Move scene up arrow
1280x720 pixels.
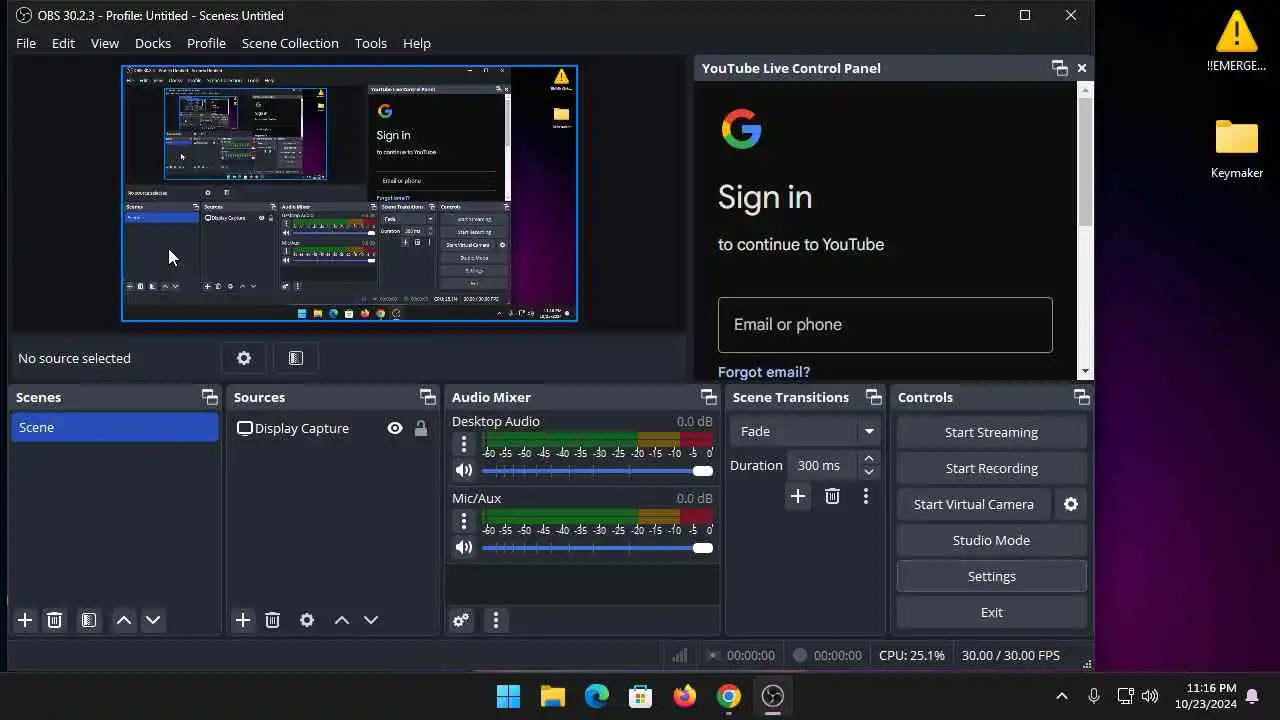[x=124, y=620]
